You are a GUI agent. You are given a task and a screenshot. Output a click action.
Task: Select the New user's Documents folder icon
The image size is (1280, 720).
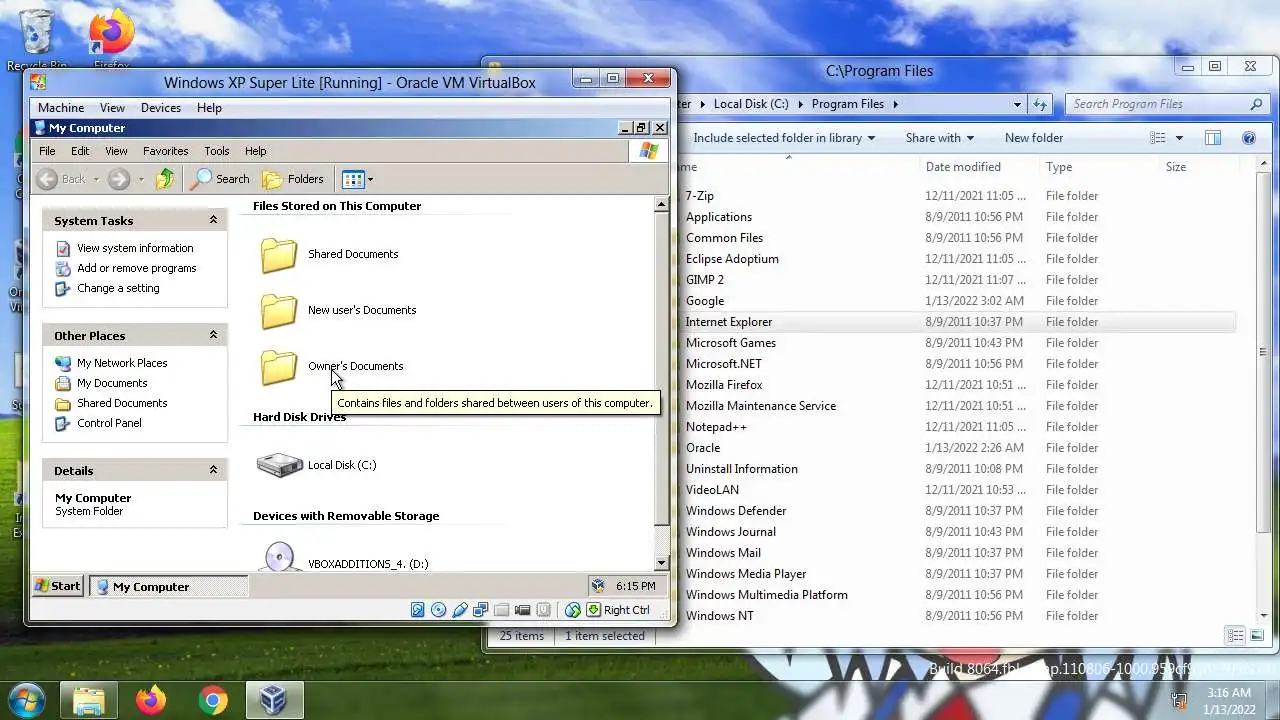click(279, 311)
